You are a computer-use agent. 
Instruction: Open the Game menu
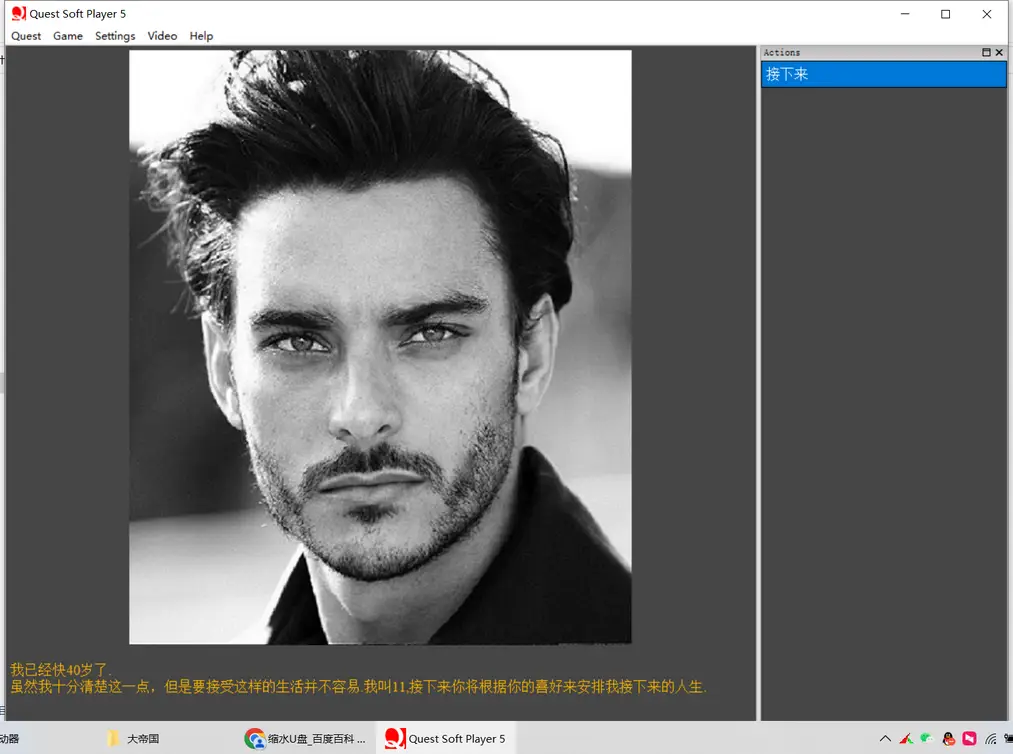[68, 36]
